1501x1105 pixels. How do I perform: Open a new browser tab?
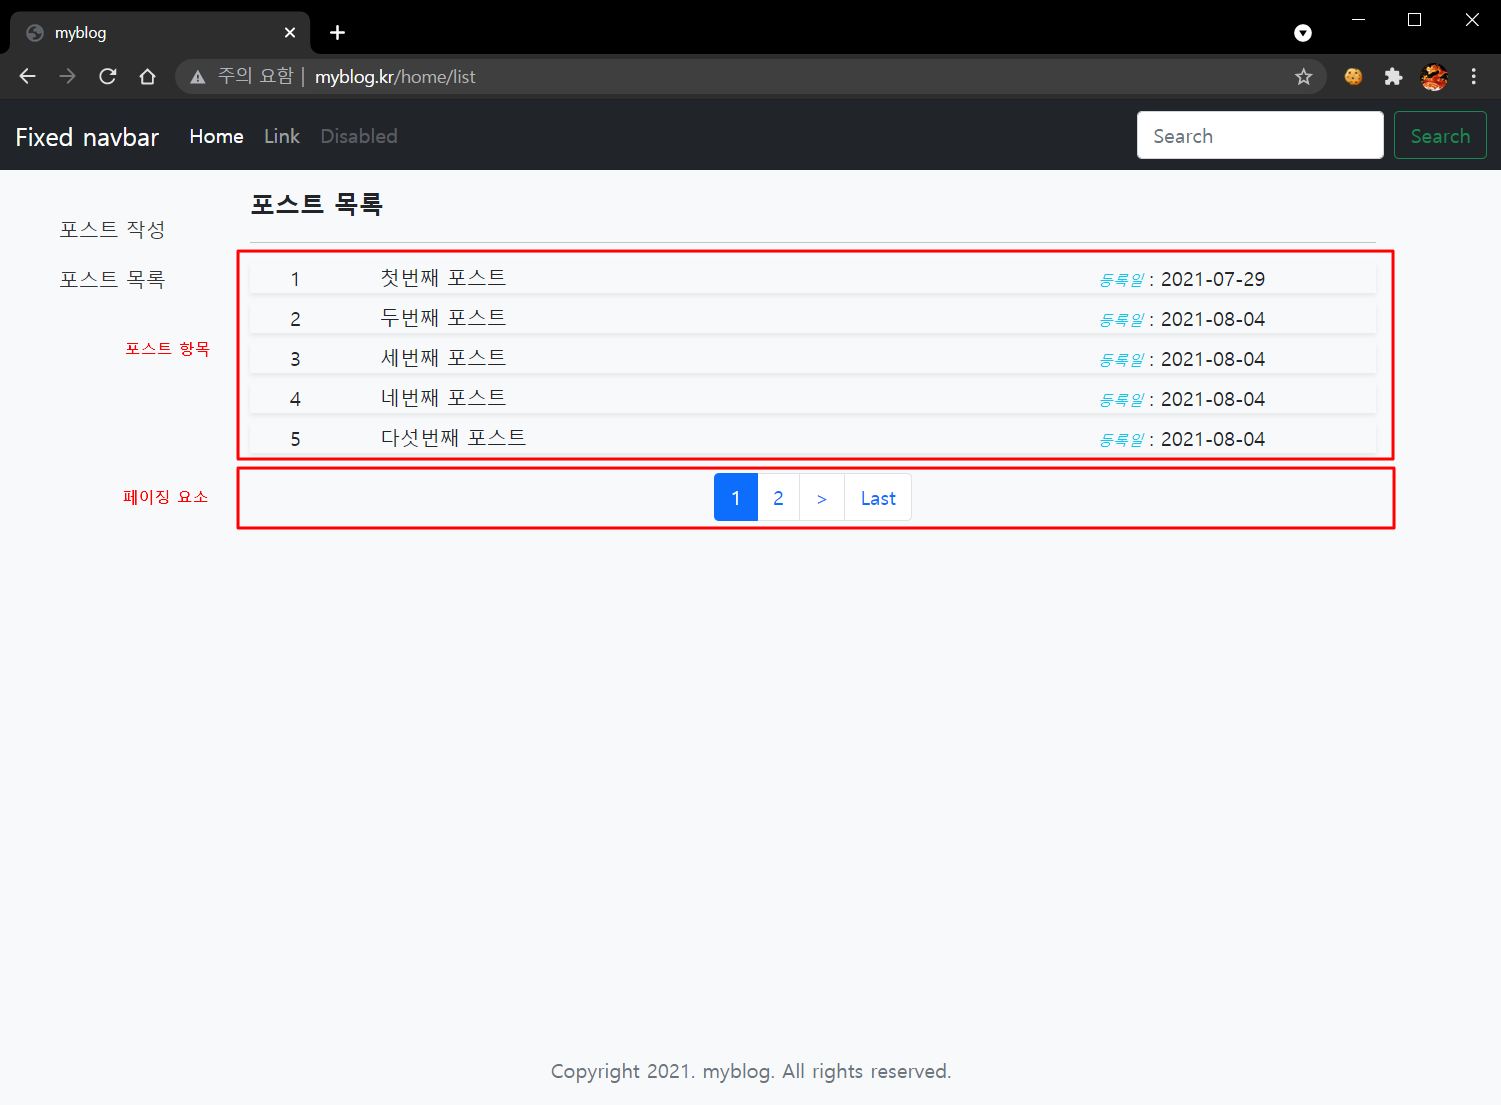coord(337,33)
